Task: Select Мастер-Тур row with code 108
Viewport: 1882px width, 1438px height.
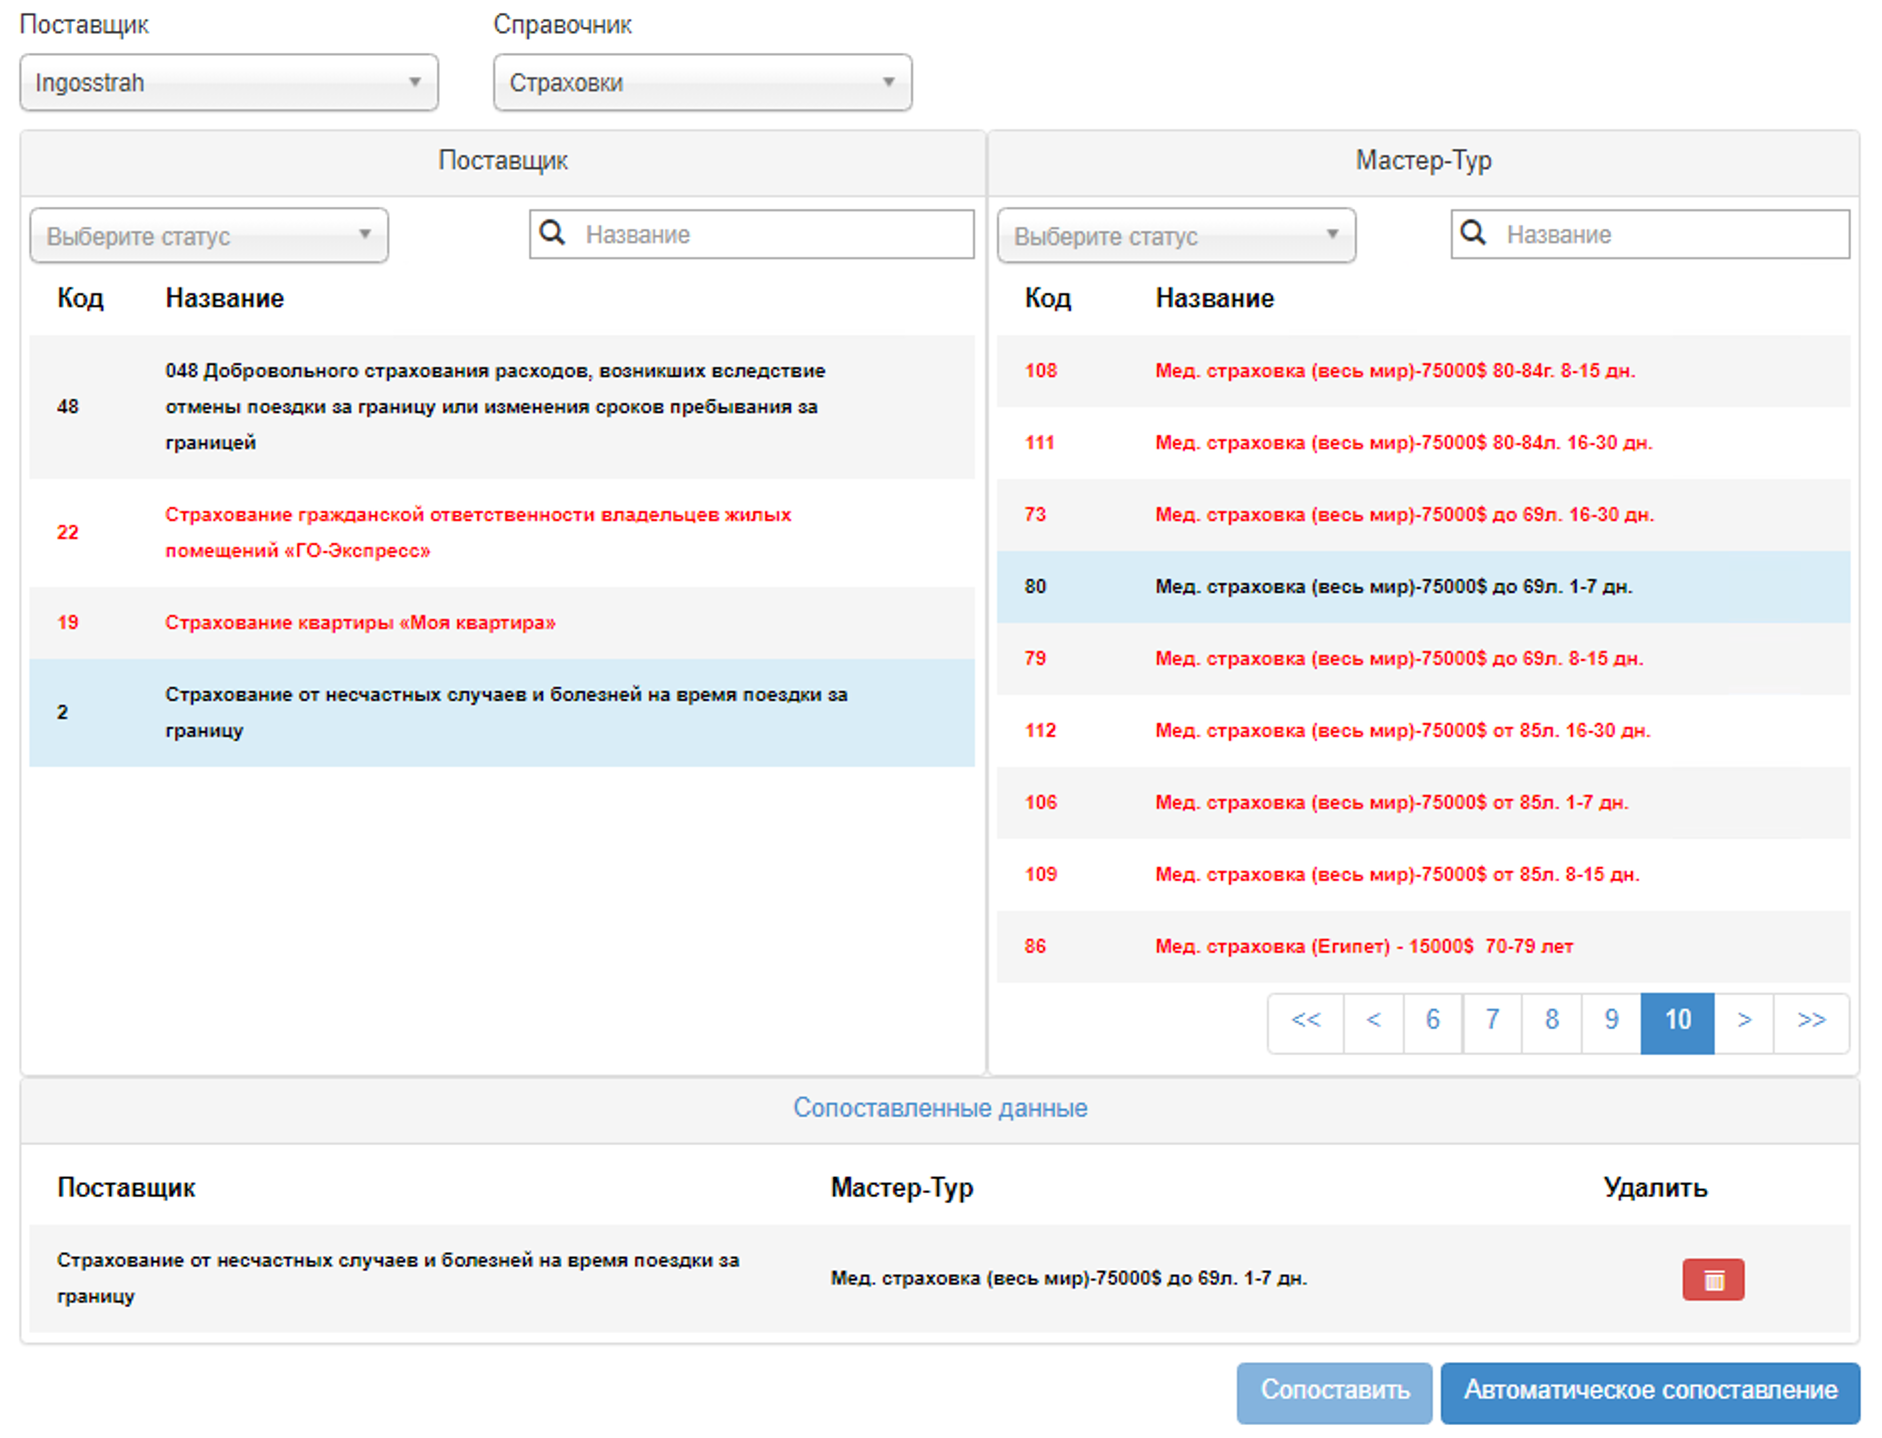Action: click(x=1394, y=371)
